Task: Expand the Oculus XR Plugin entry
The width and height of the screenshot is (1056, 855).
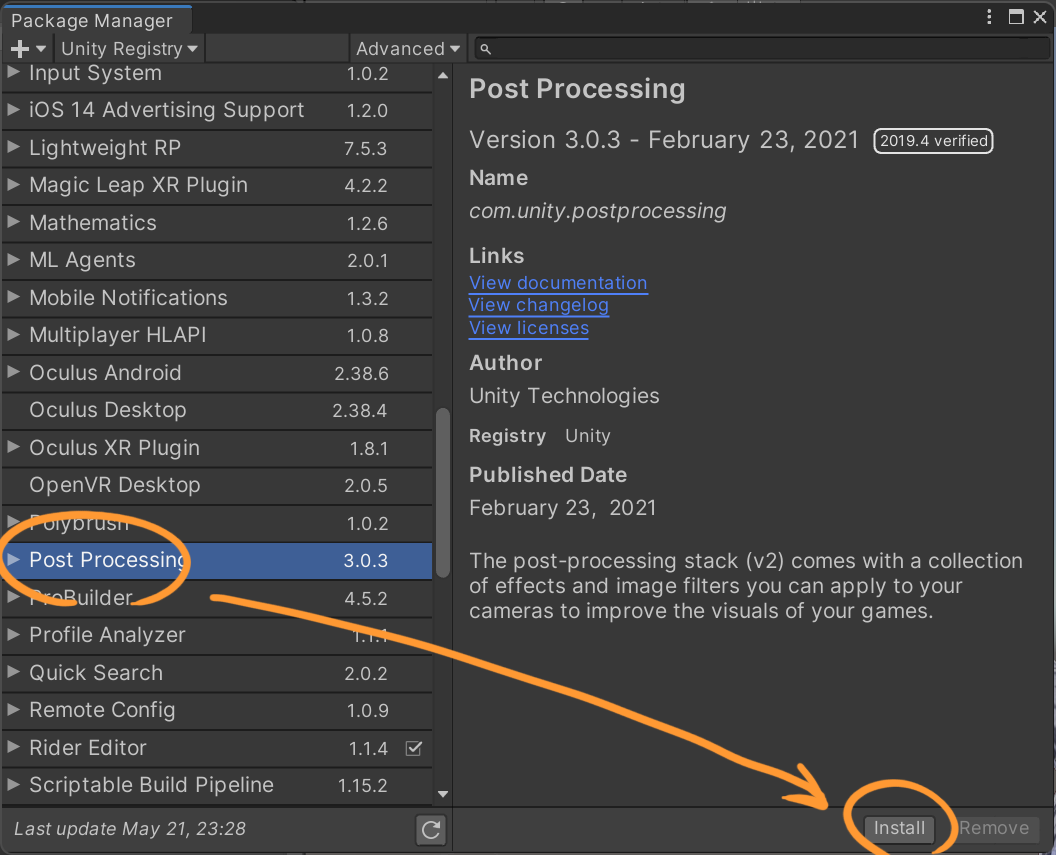Action: 13,447
